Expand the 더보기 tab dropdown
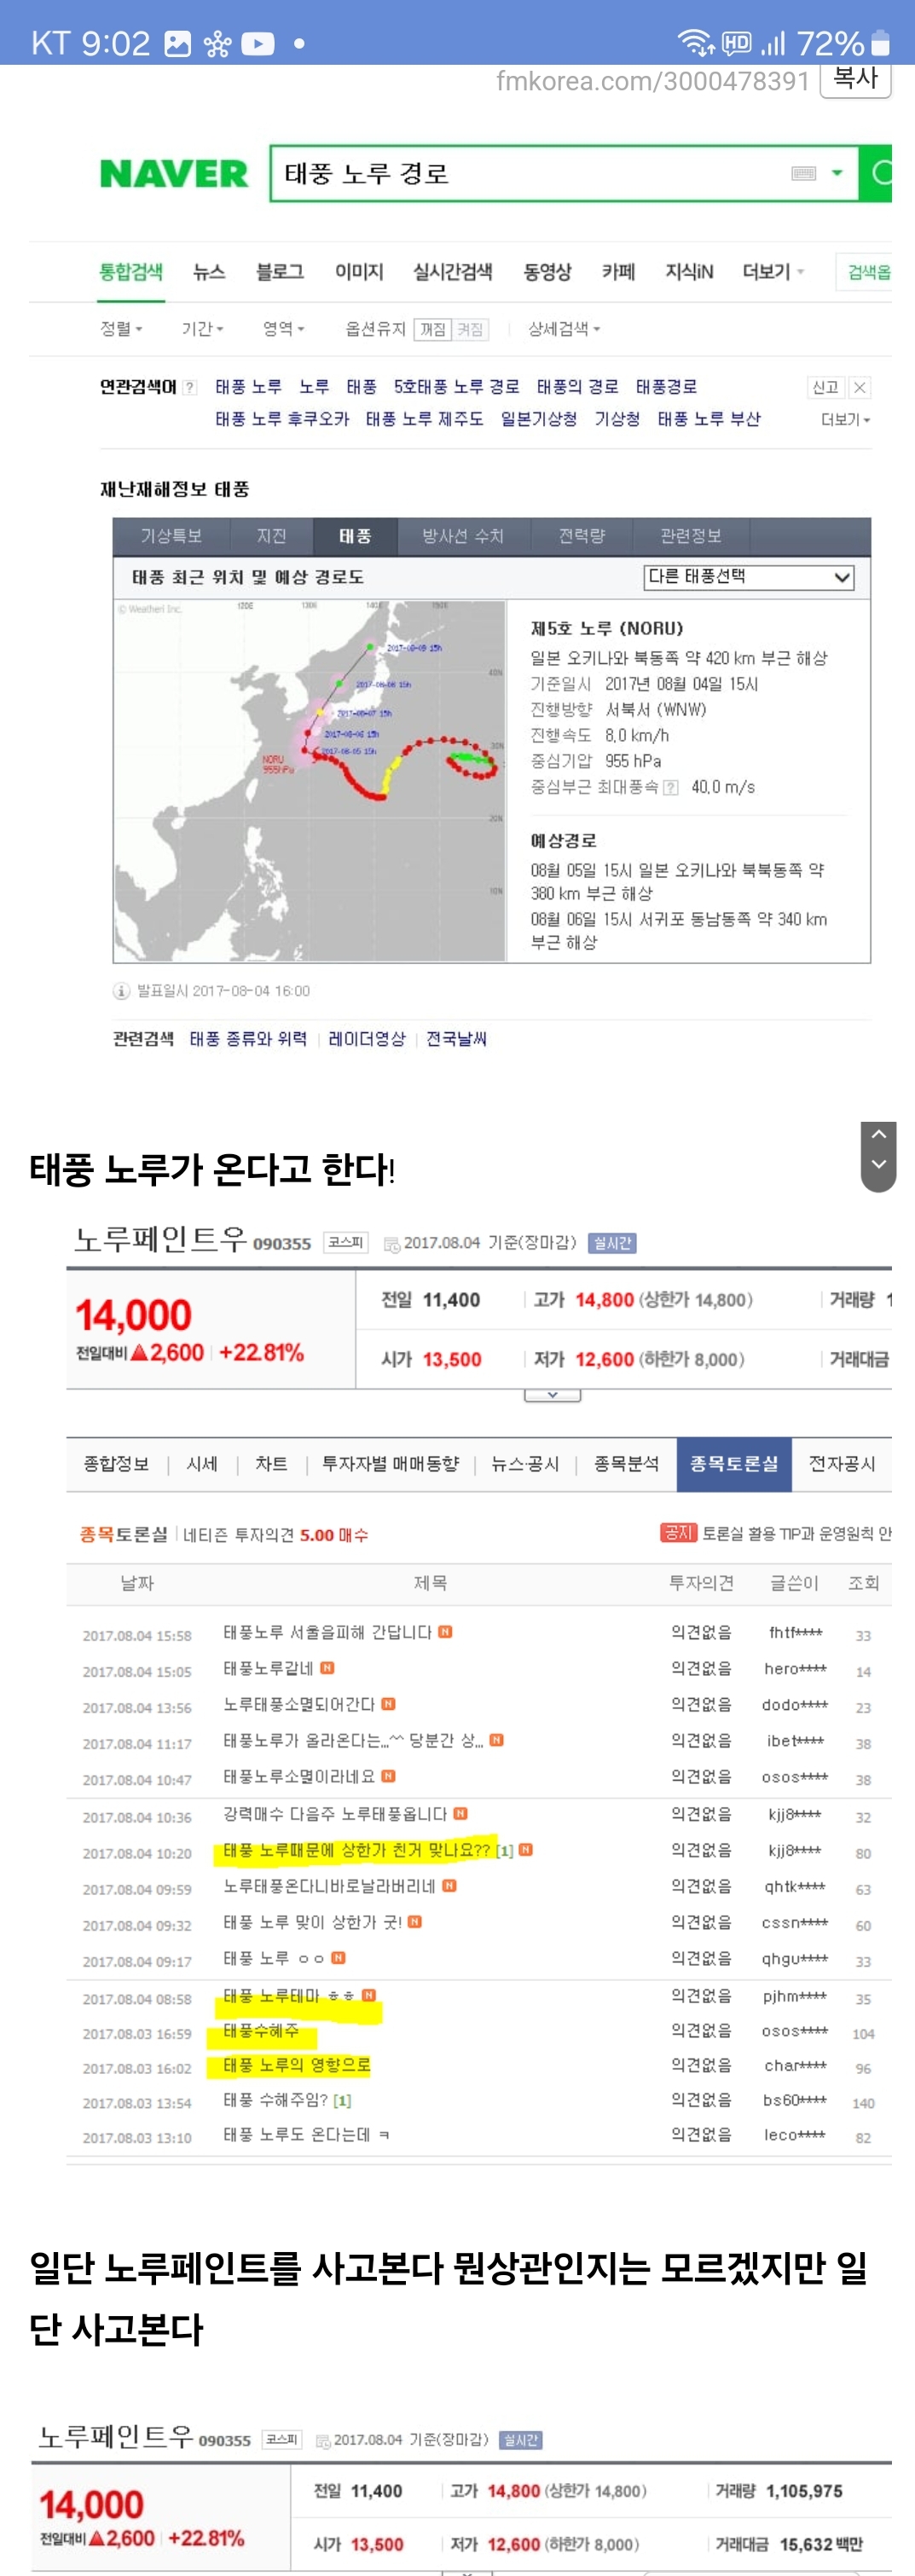915x2576 pixels. [773, 272]
